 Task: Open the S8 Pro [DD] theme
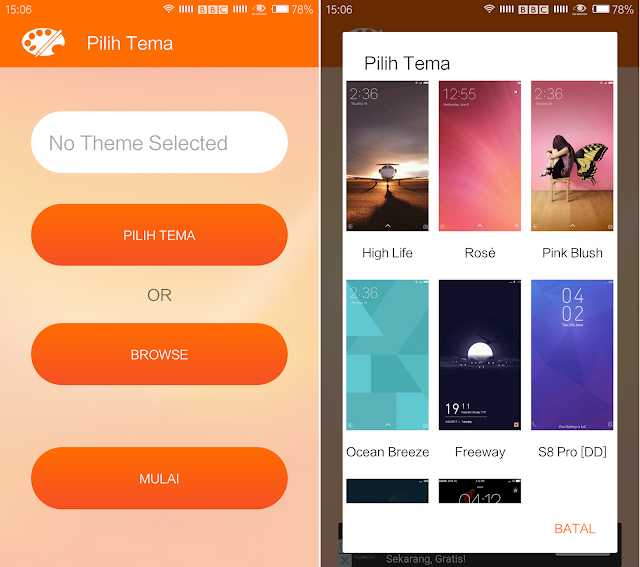click(572, 355)
